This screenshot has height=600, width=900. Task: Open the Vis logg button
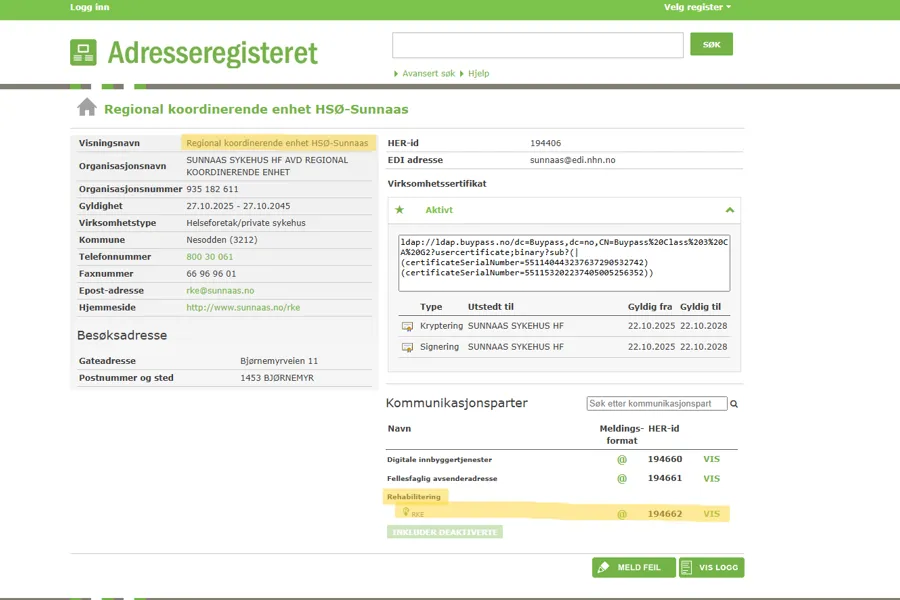711,568
